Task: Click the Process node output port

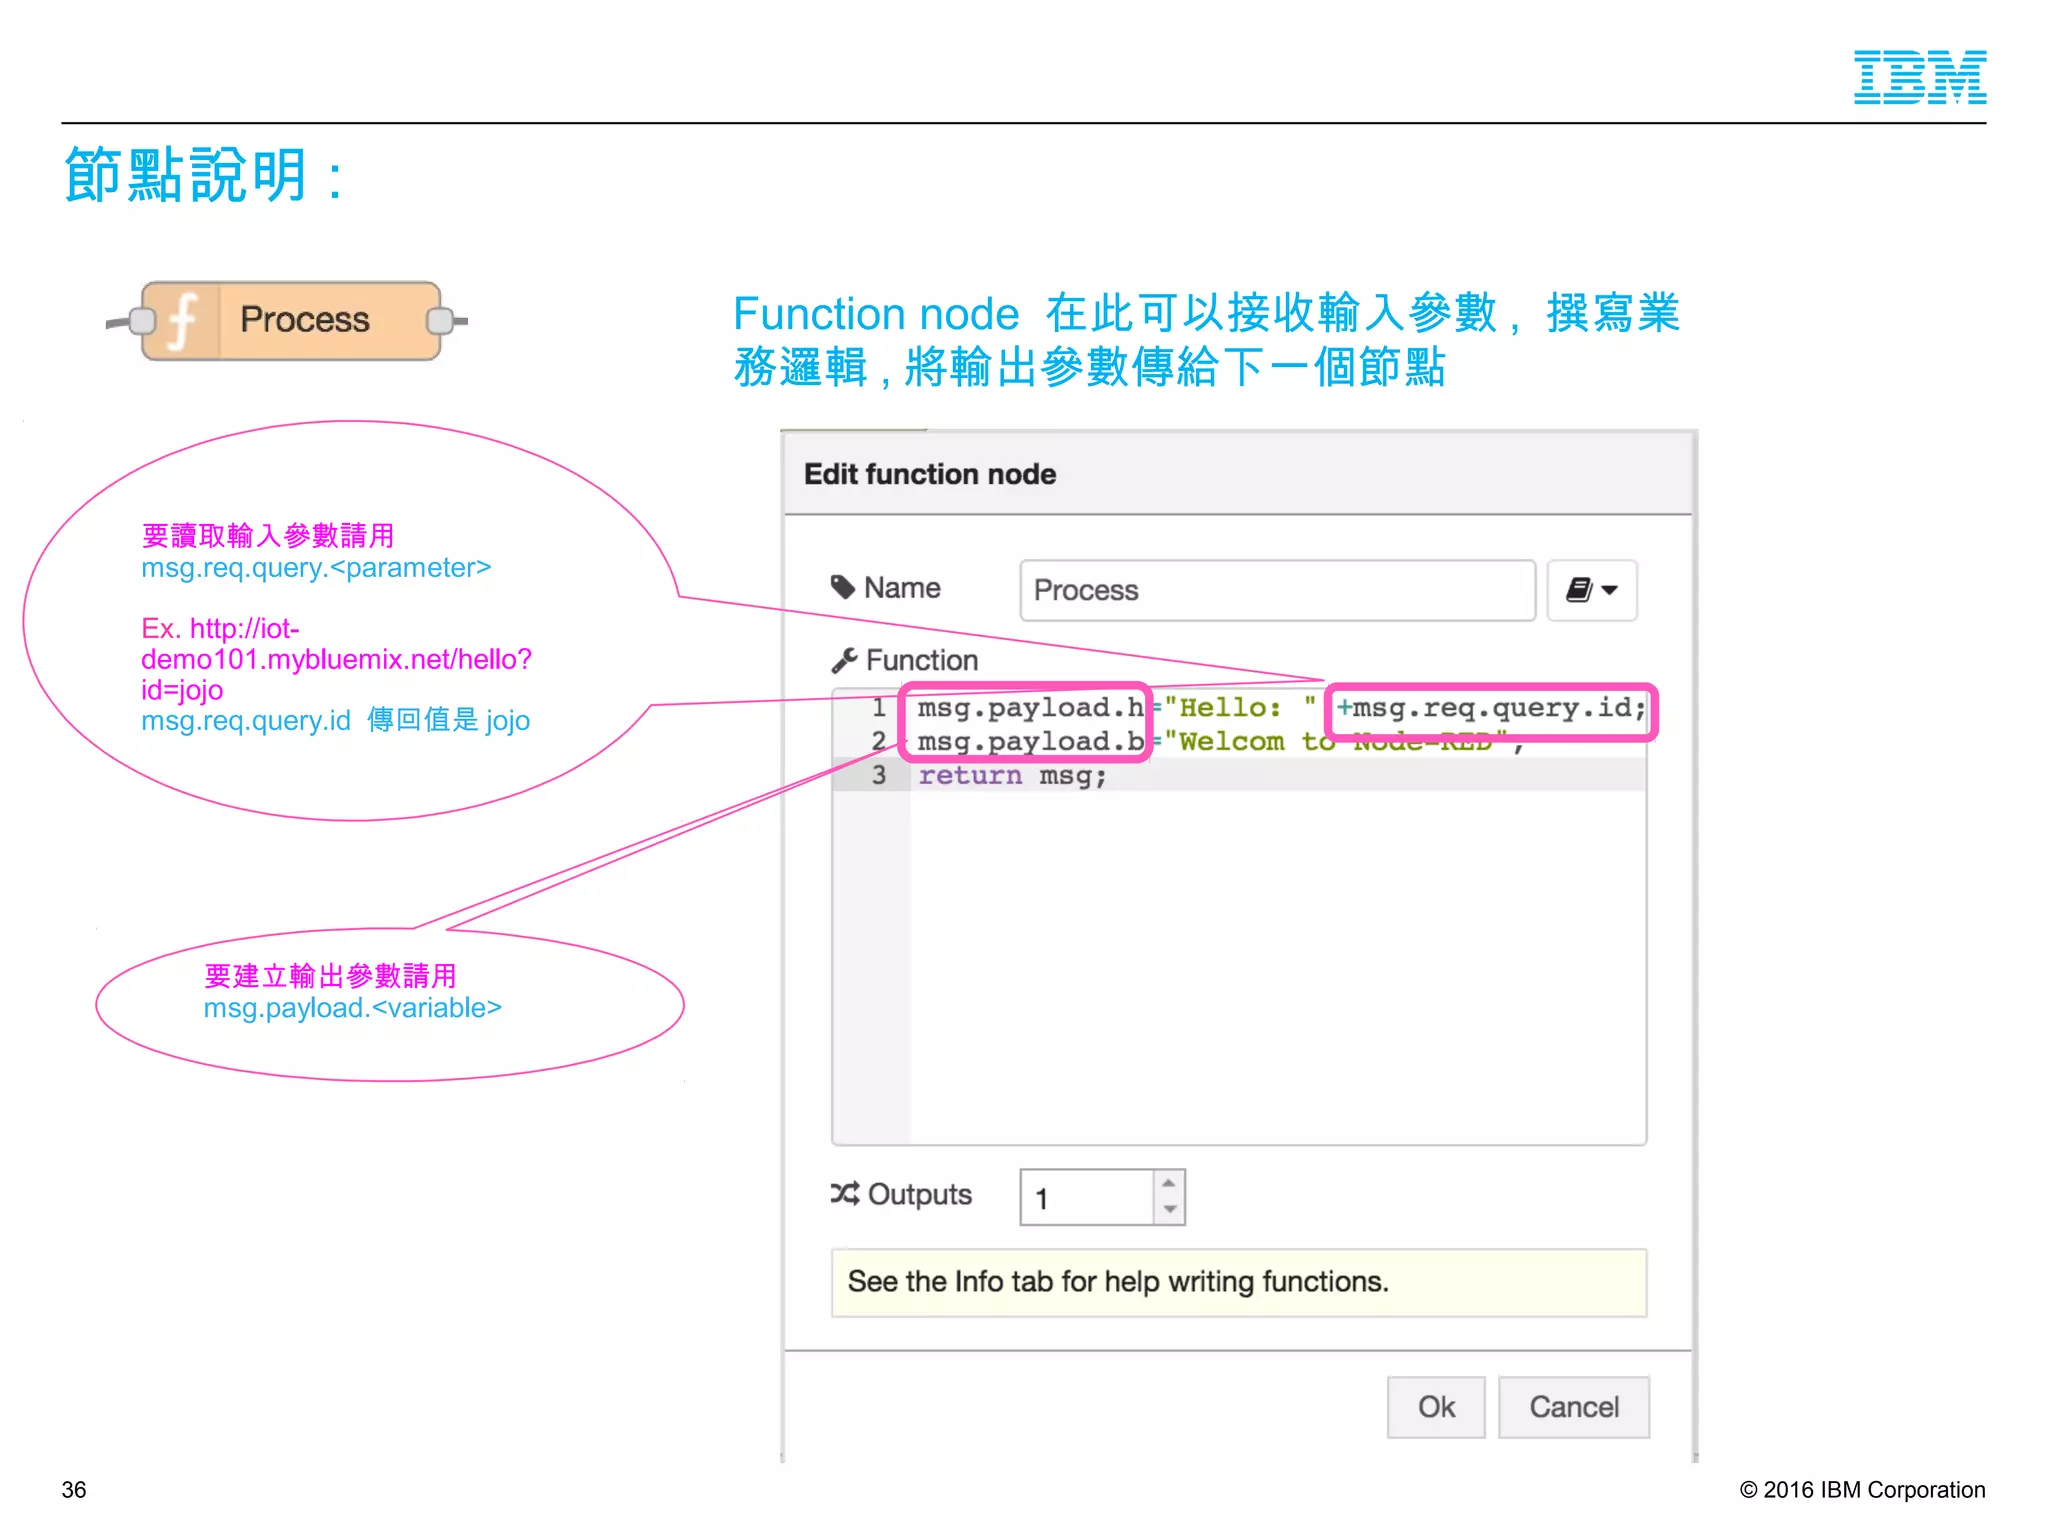Action: click(440, 321)
